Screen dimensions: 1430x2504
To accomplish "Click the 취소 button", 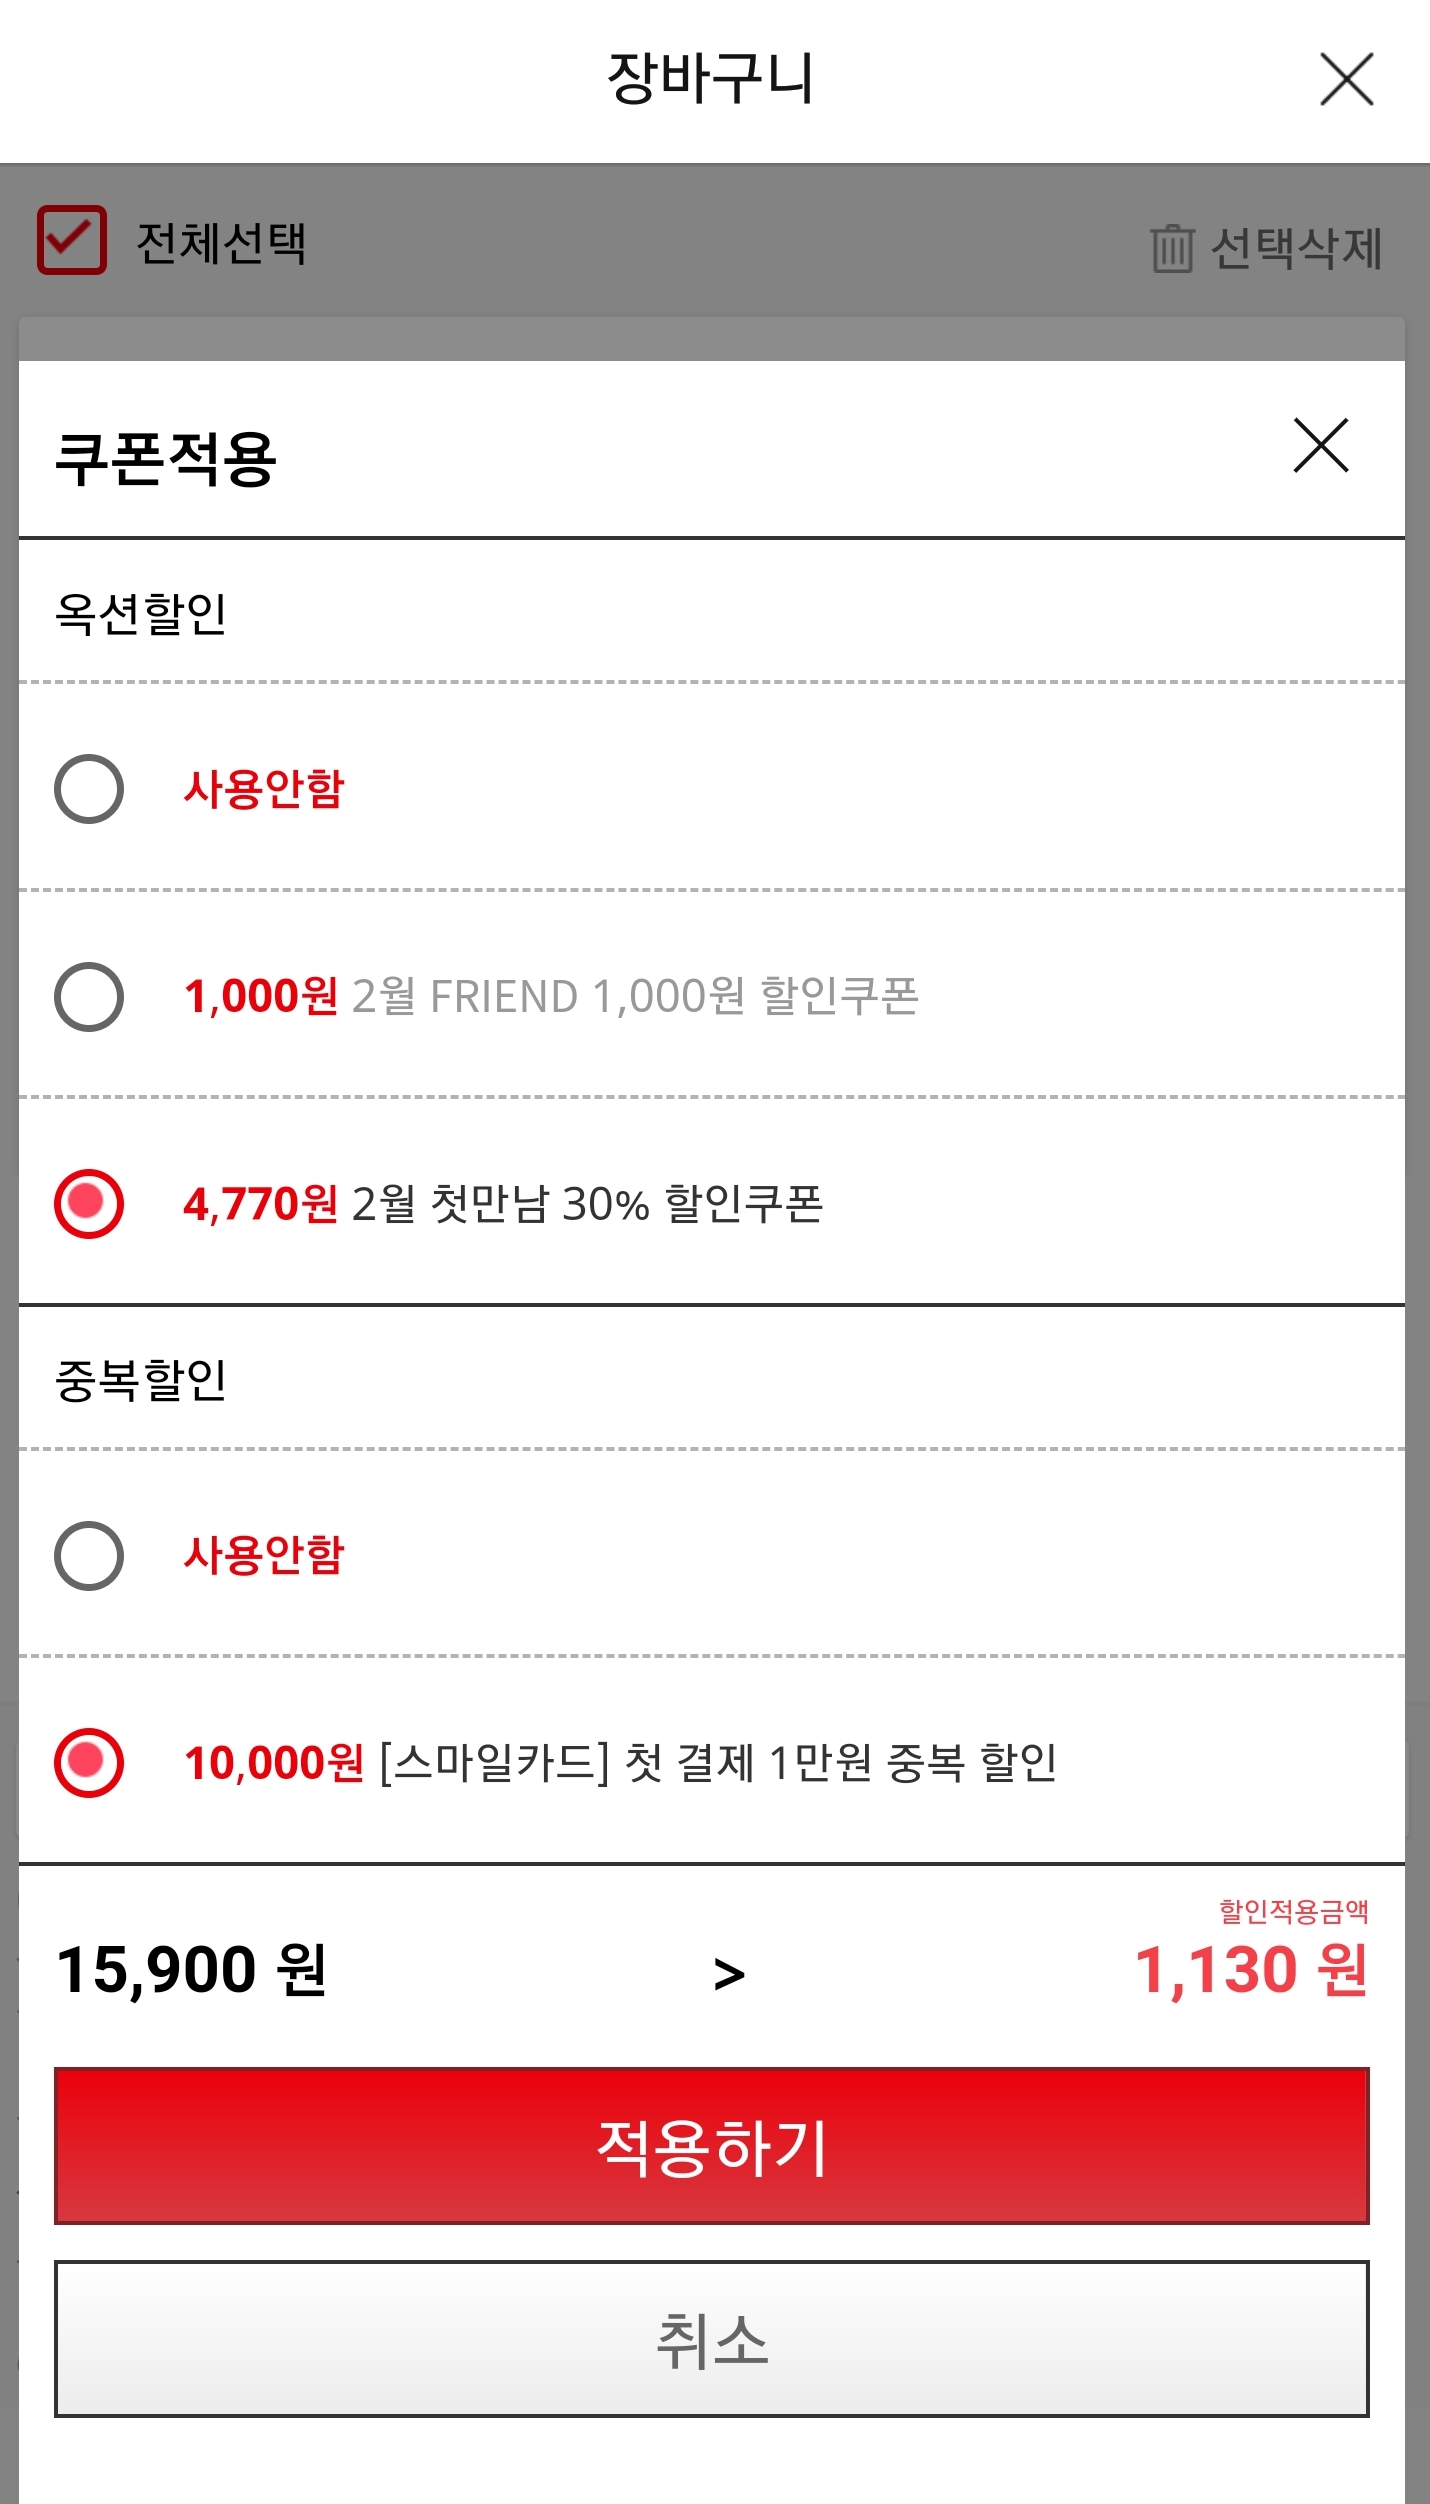I will click(x=711, y=2340).
